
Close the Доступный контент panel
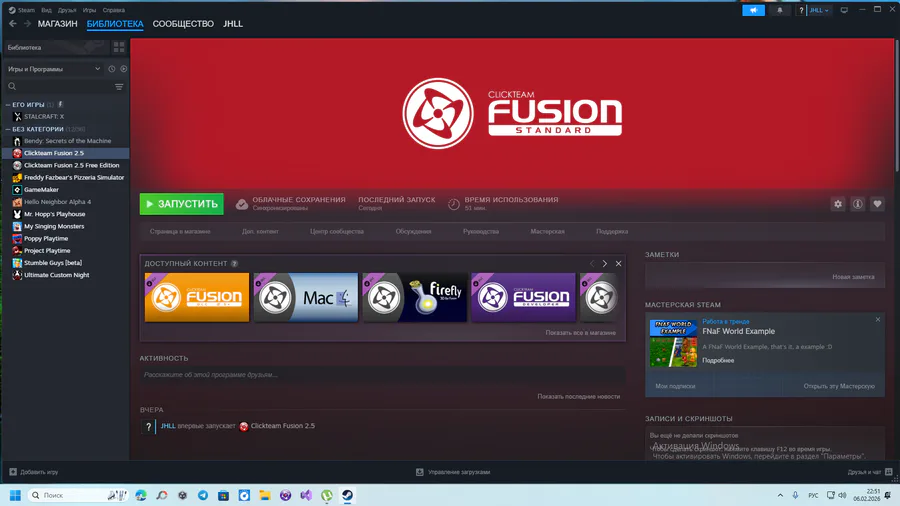(x=618, y=263)
